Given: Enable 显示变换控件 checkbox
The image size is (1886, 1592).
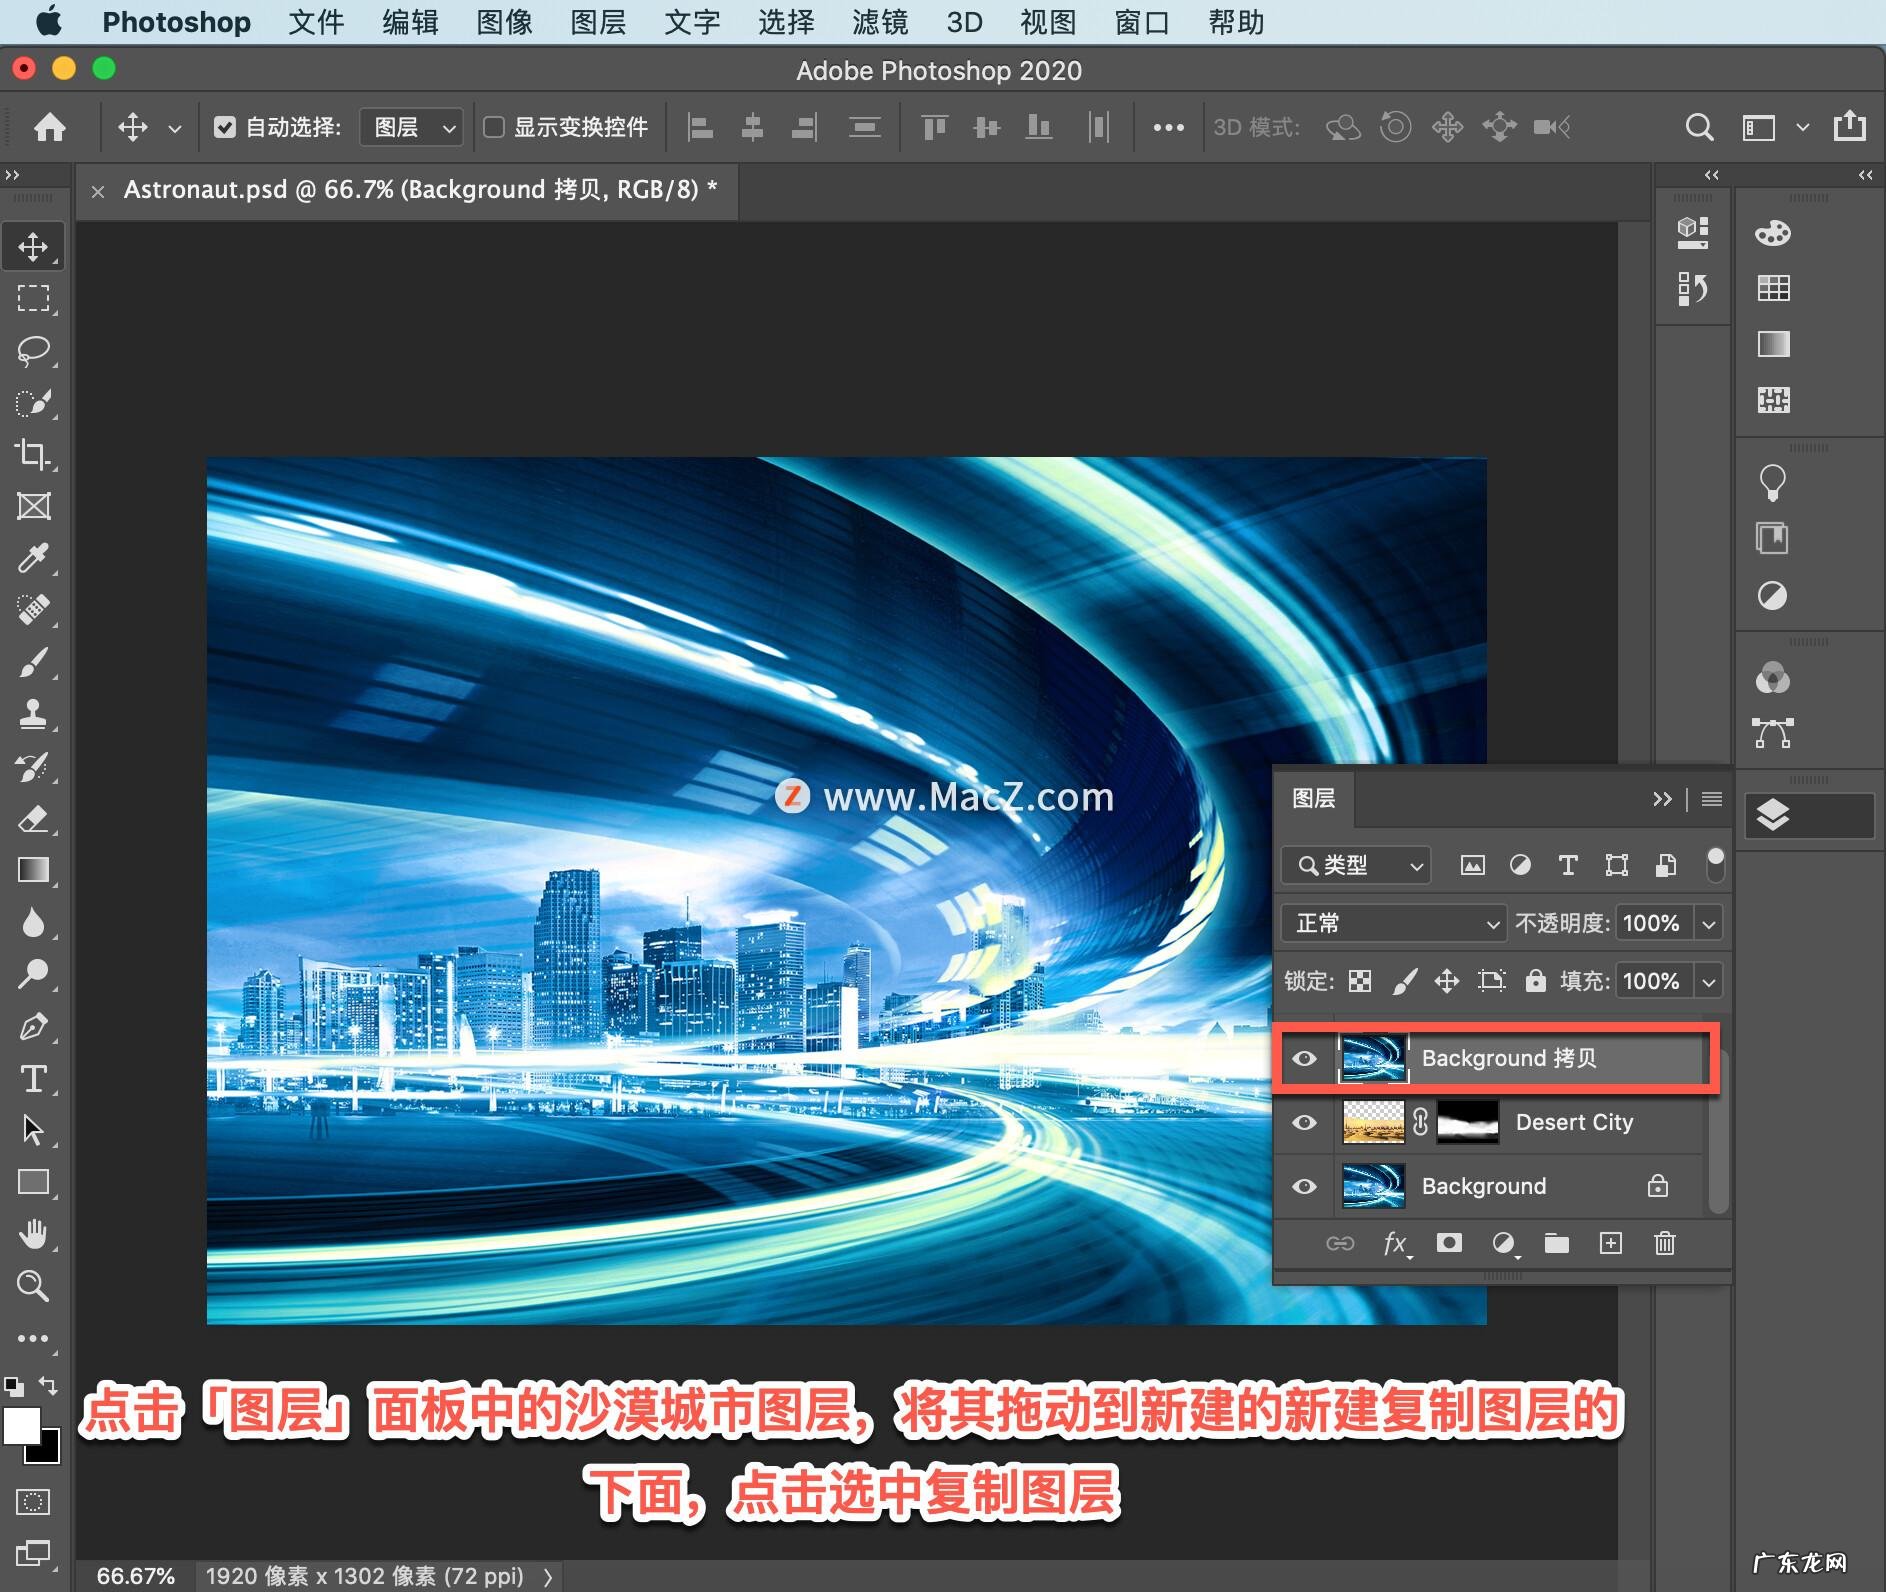Looking at the screenshot, I should click(x=494, y=127).
